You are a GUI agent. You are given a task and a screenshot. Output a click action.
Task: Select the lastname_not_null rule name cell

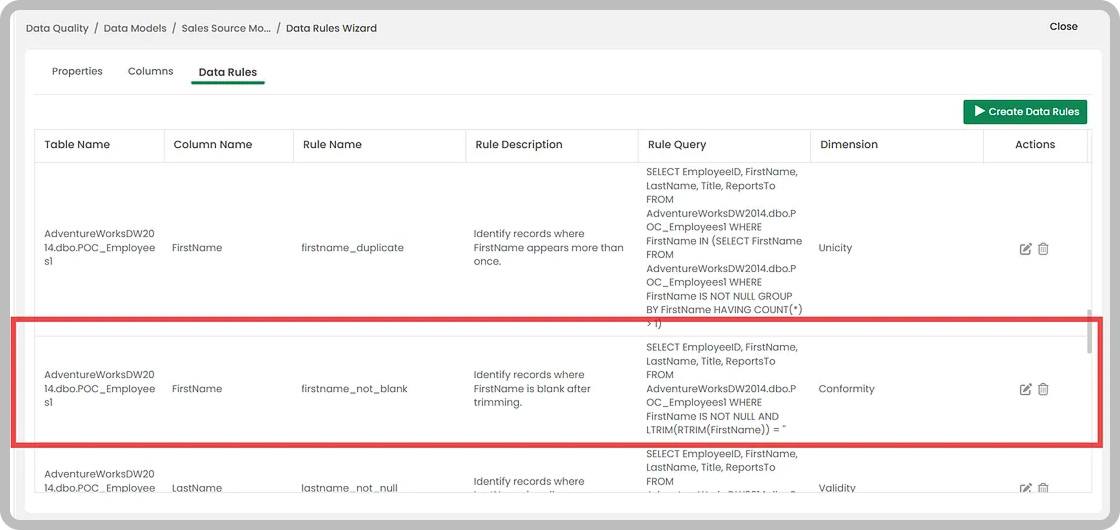click(349, 489)
